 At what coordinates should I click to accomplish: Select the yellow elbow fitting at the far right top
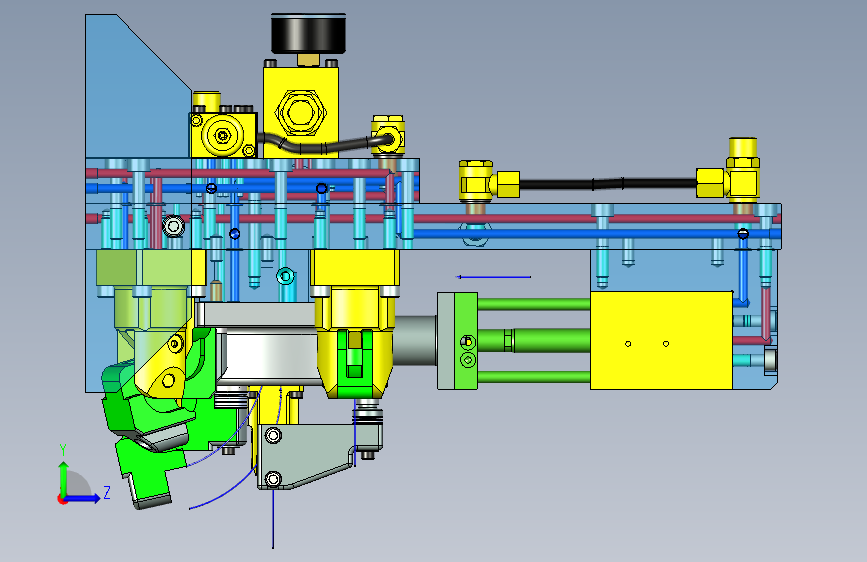(x=741, y=169)
